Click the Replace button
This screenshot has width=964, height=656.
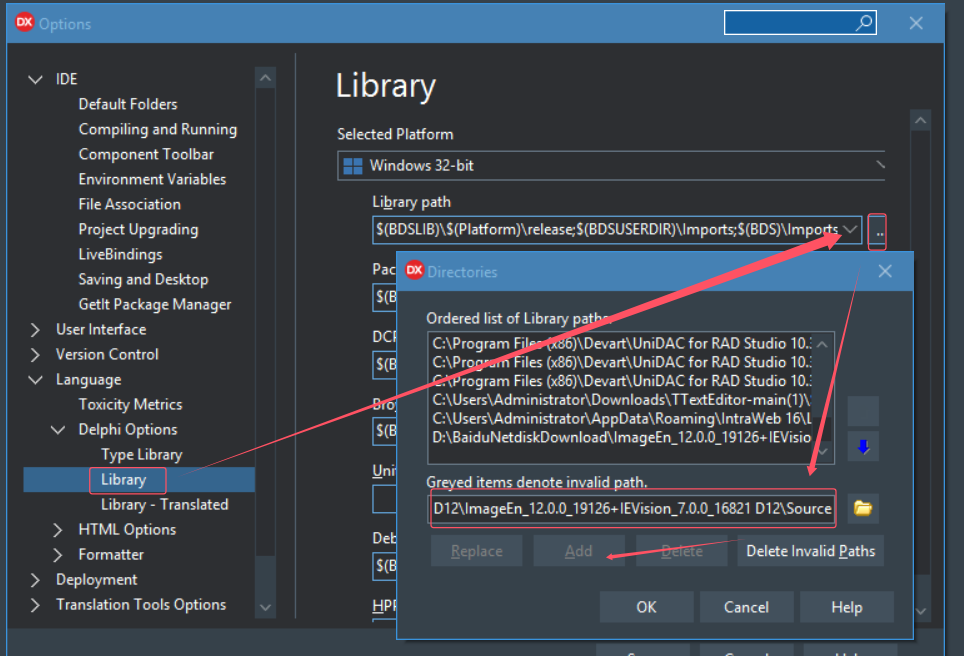pos(476,551)
